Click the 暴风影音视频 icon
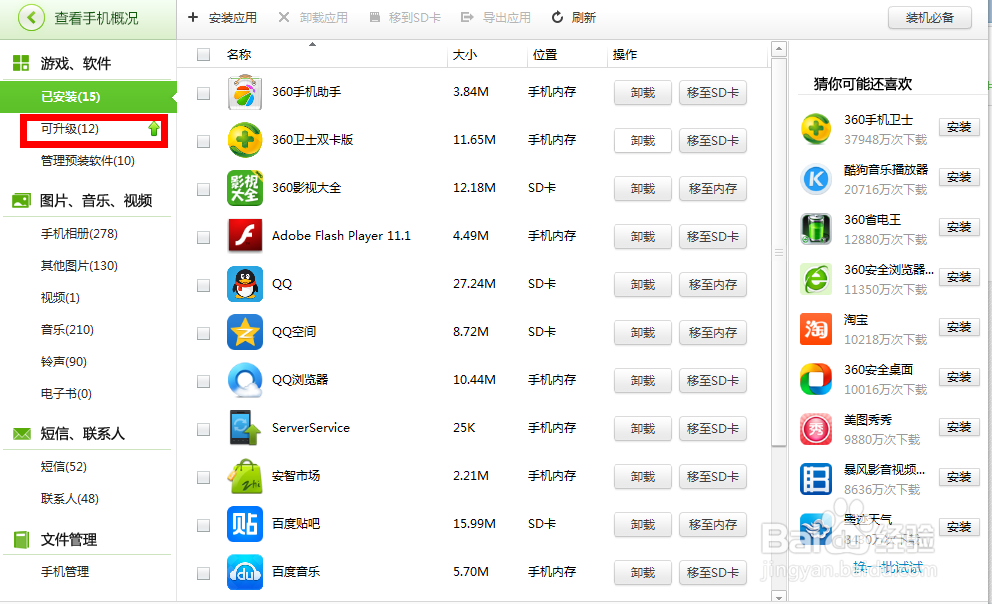Viewport: 992px width, 604px height. pos(816,479)
